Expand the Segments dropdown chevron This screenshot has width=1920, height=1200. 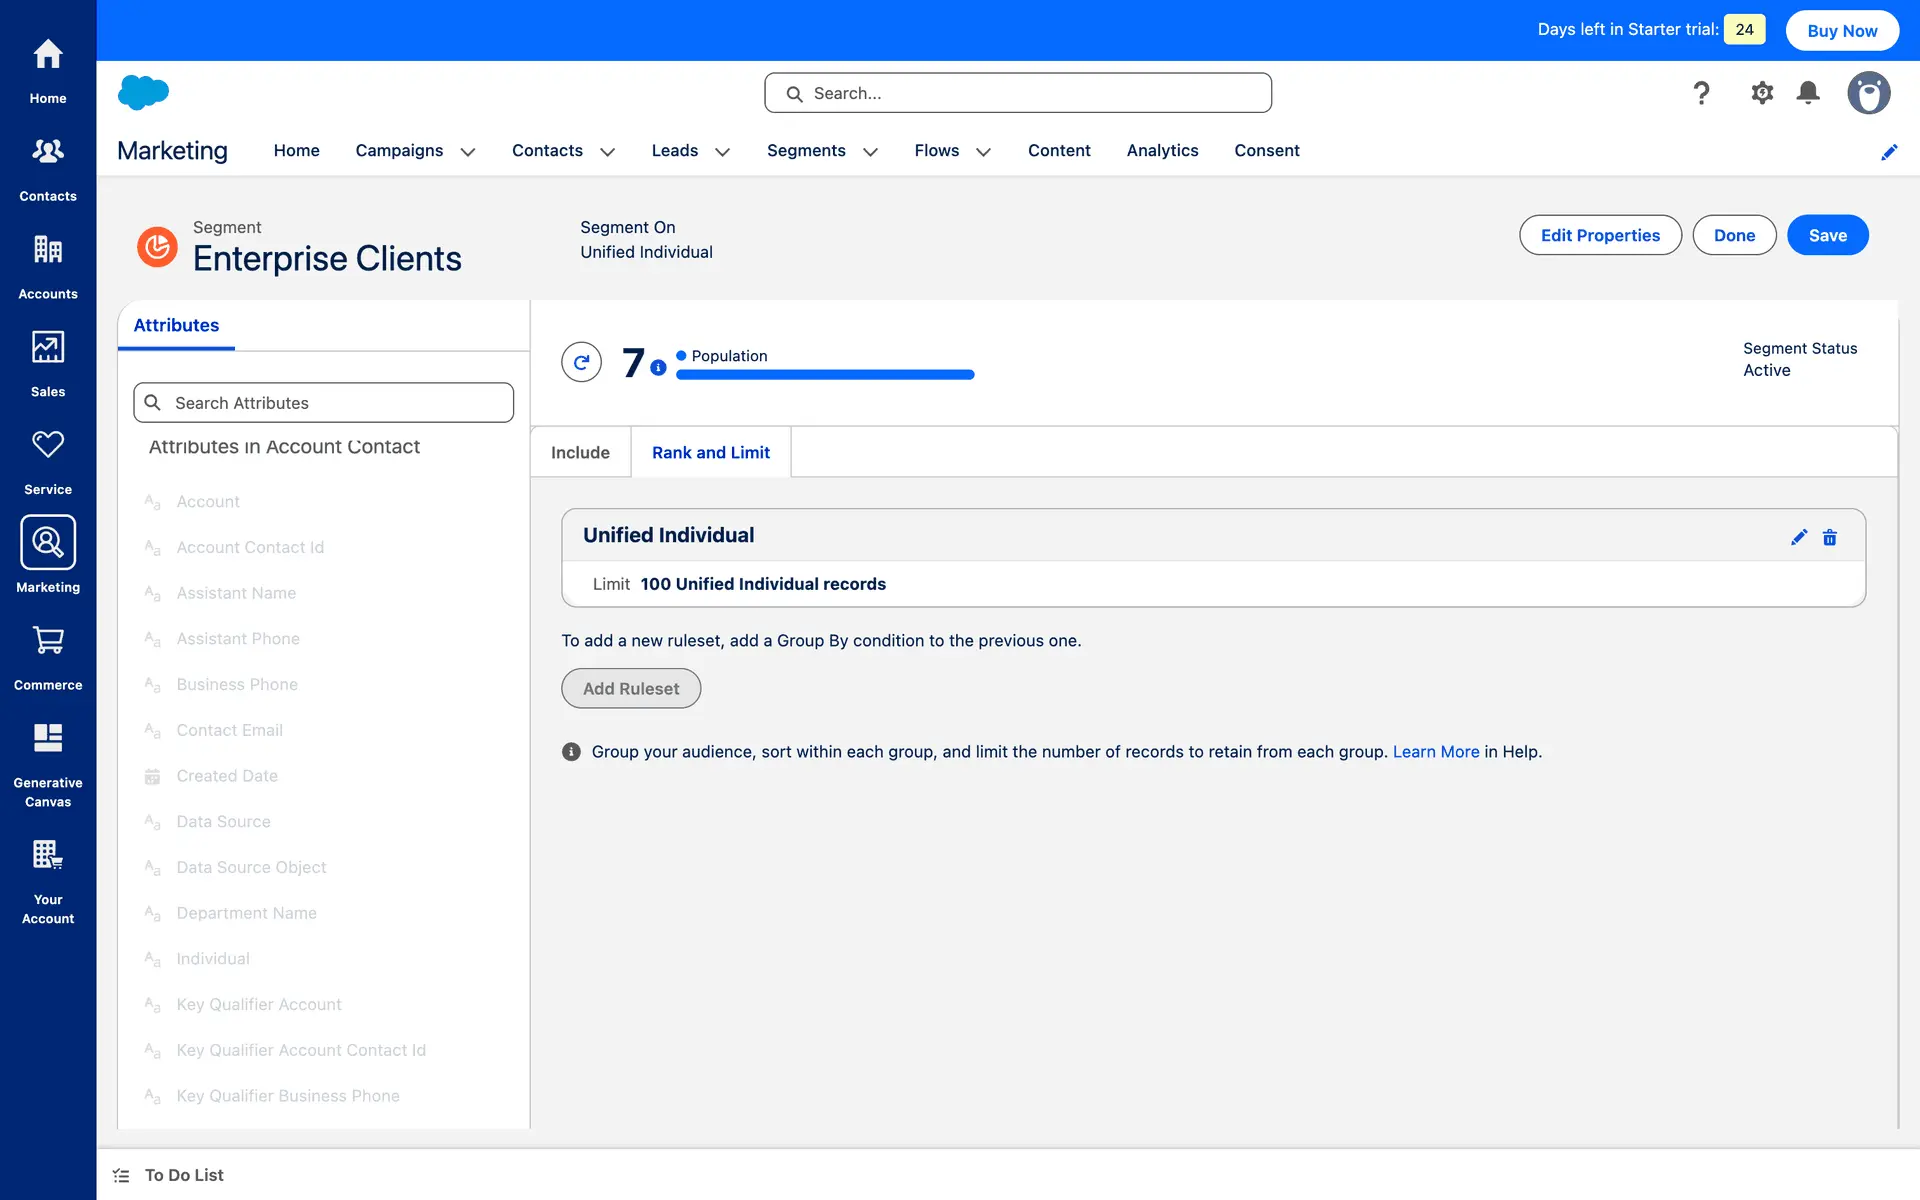(870, 152)
